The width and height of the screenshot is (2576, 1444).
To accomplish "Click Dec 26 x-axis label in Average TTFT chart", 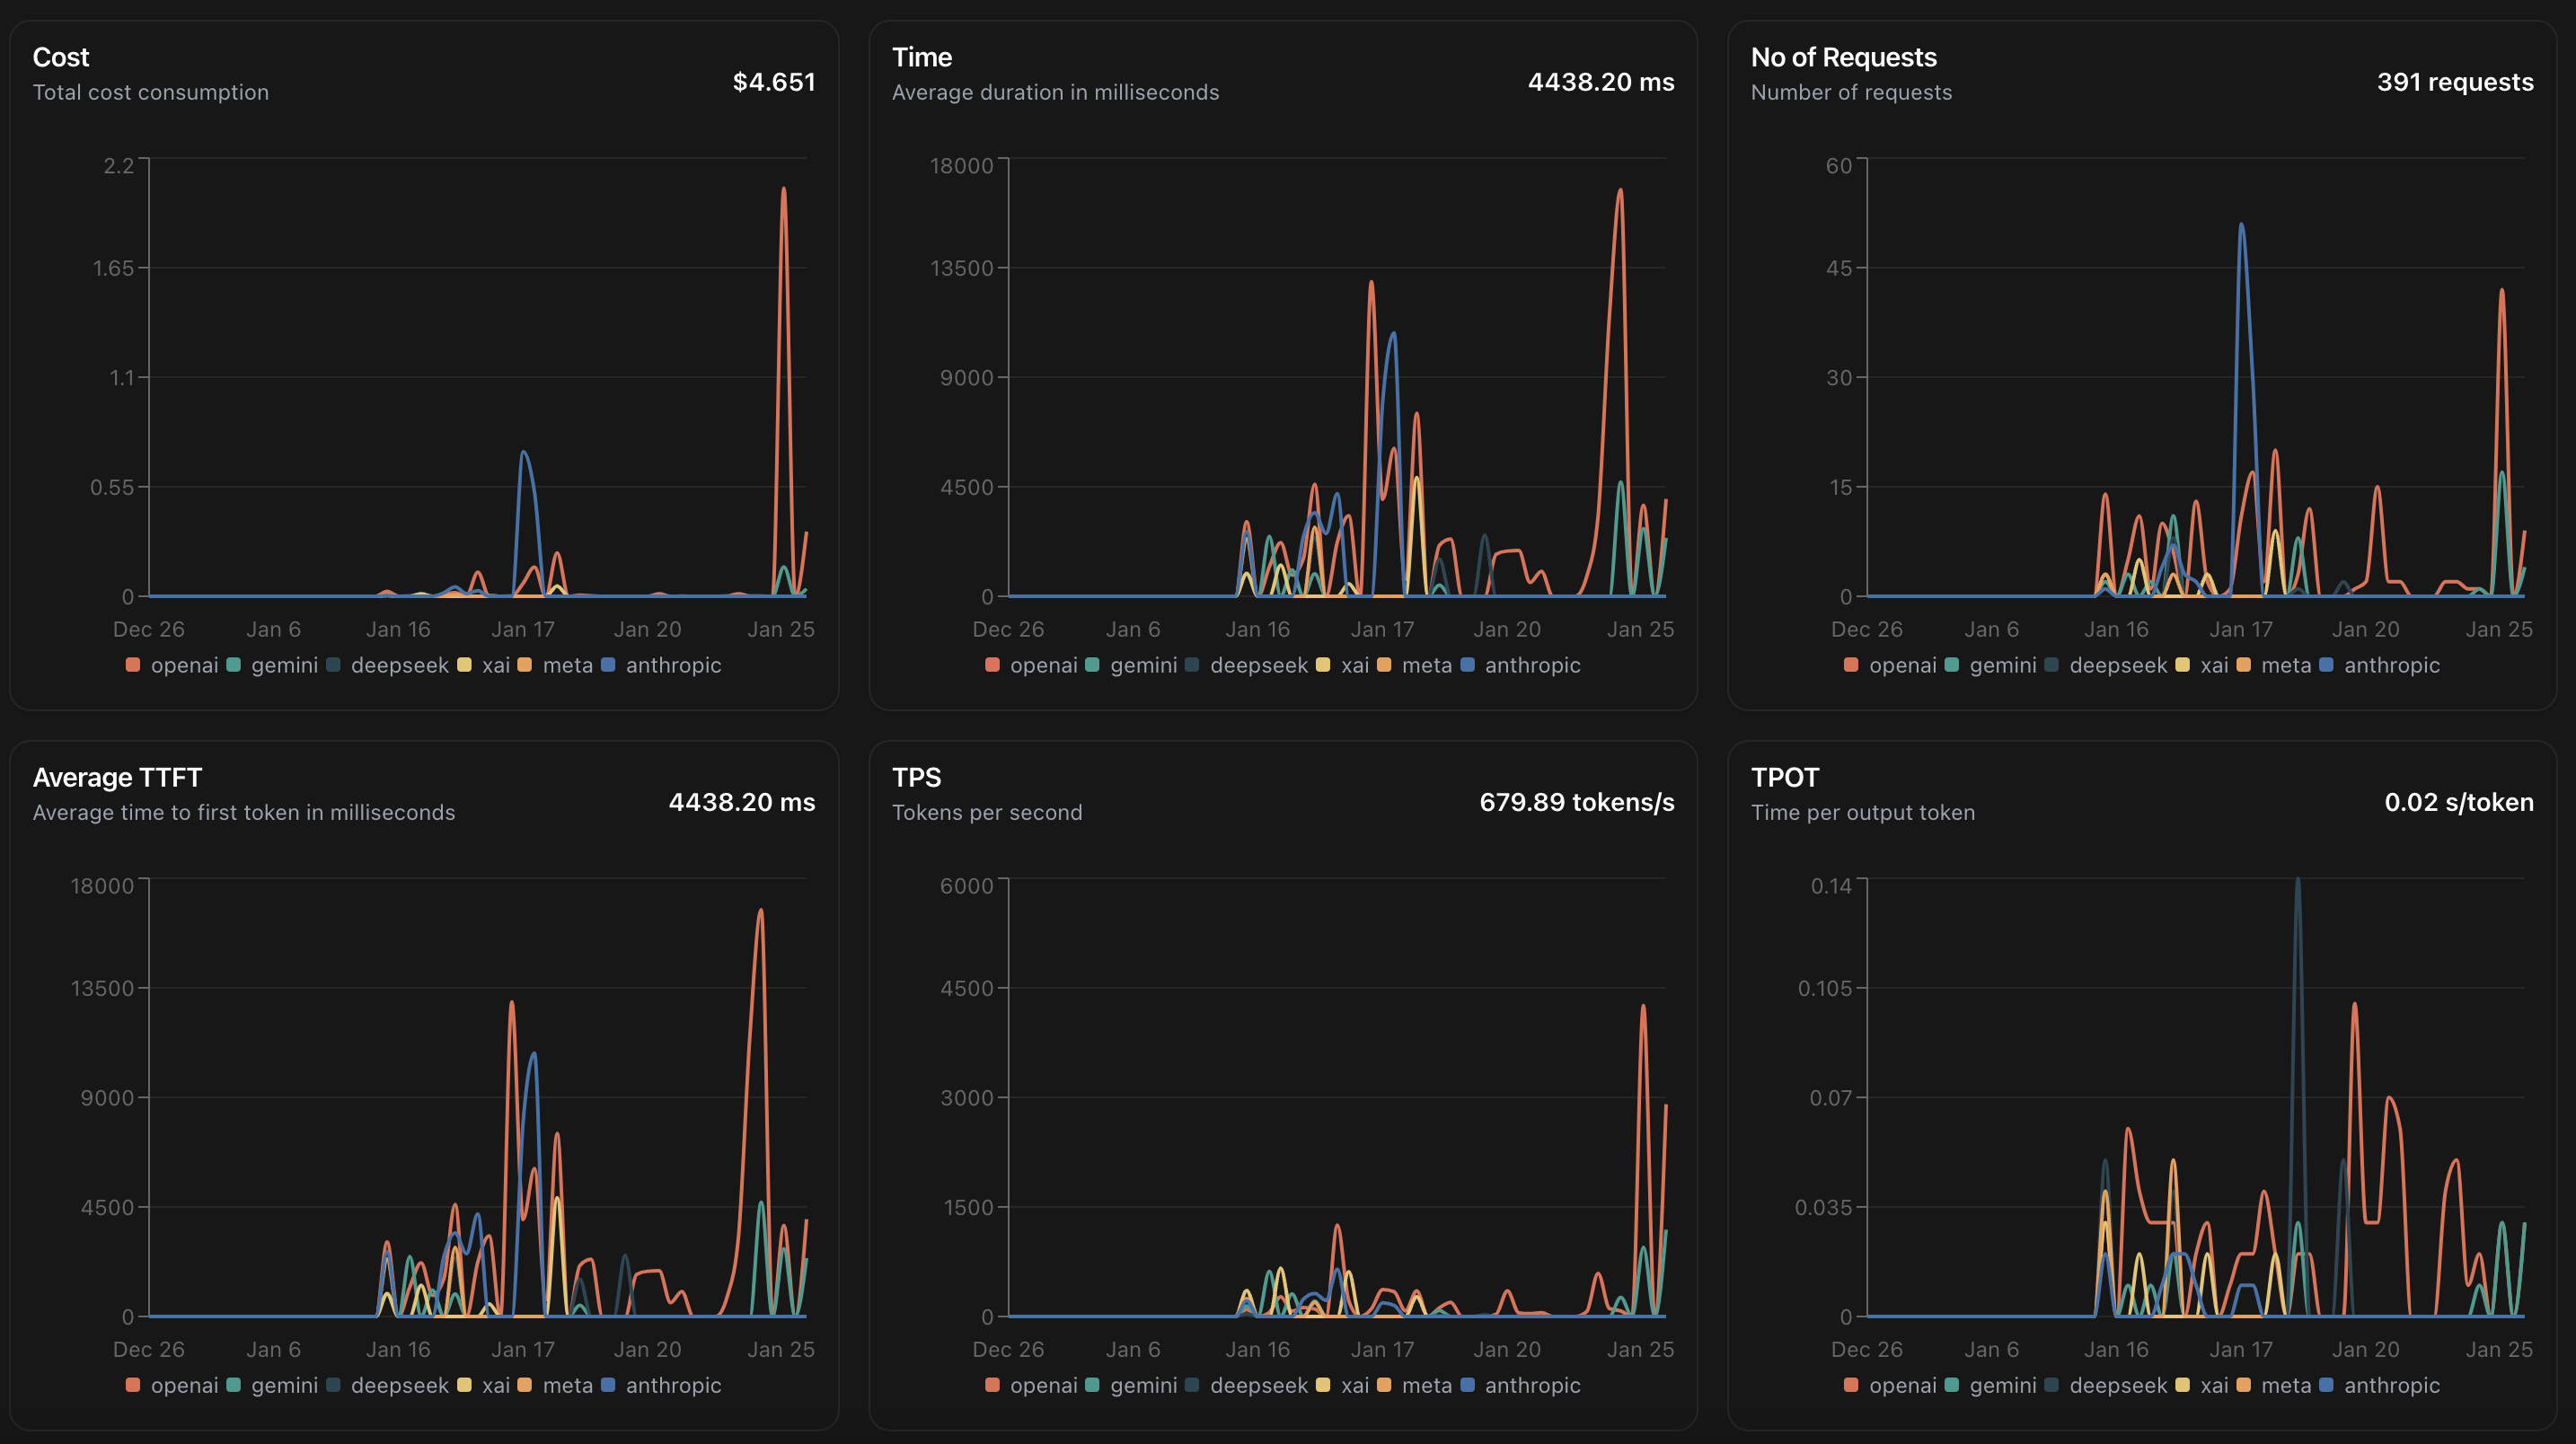I will [148, 1349].
